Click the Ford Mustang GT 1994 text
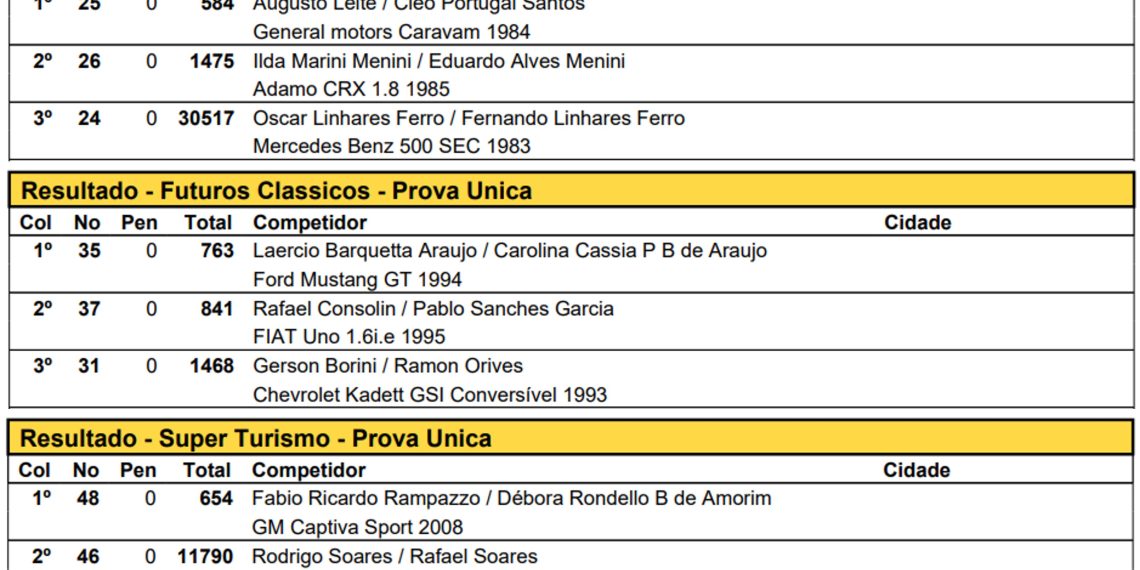Screen dimensions: 1140x570 pyautogui.click(x=357, y=280)
